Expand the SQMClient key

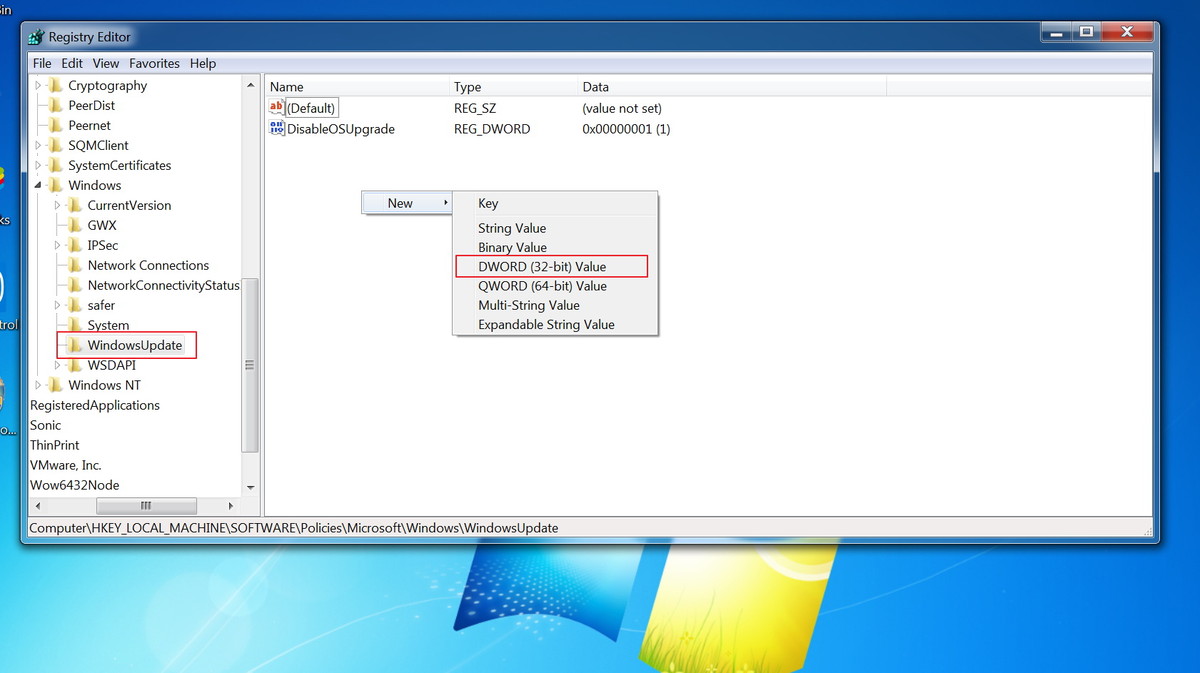[38, 146]
